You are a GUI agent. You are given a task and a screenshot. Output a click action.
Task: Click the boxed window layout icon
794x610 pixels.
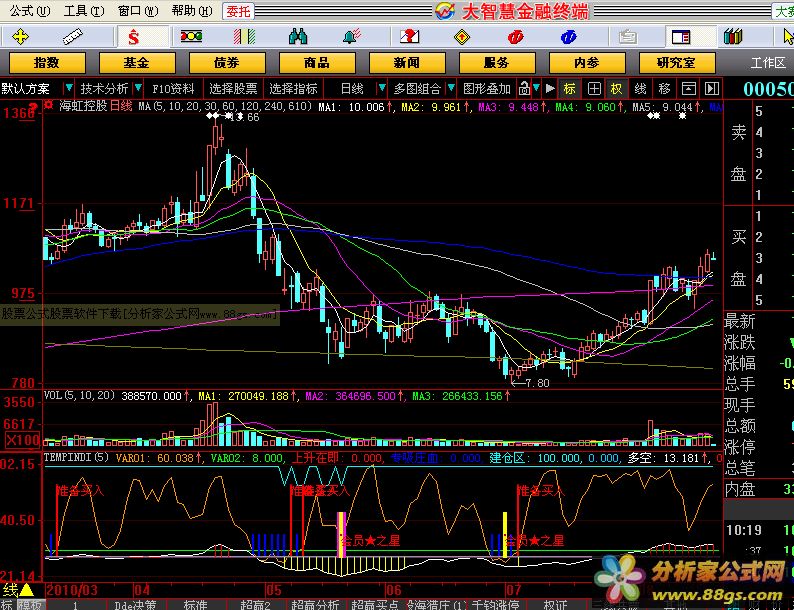pyautogui.click(x=688, y=89)
